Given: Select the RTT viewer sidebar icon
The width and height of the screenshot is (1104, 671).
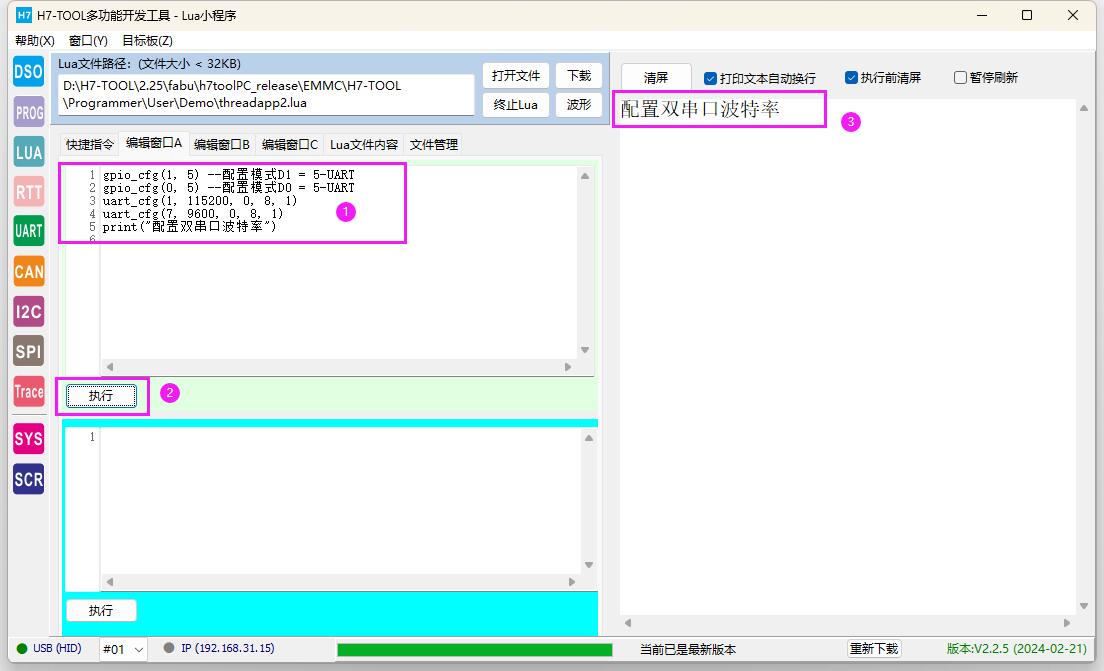Looking at the screenshot, I should pyautogui.click(x=28, y=192).
